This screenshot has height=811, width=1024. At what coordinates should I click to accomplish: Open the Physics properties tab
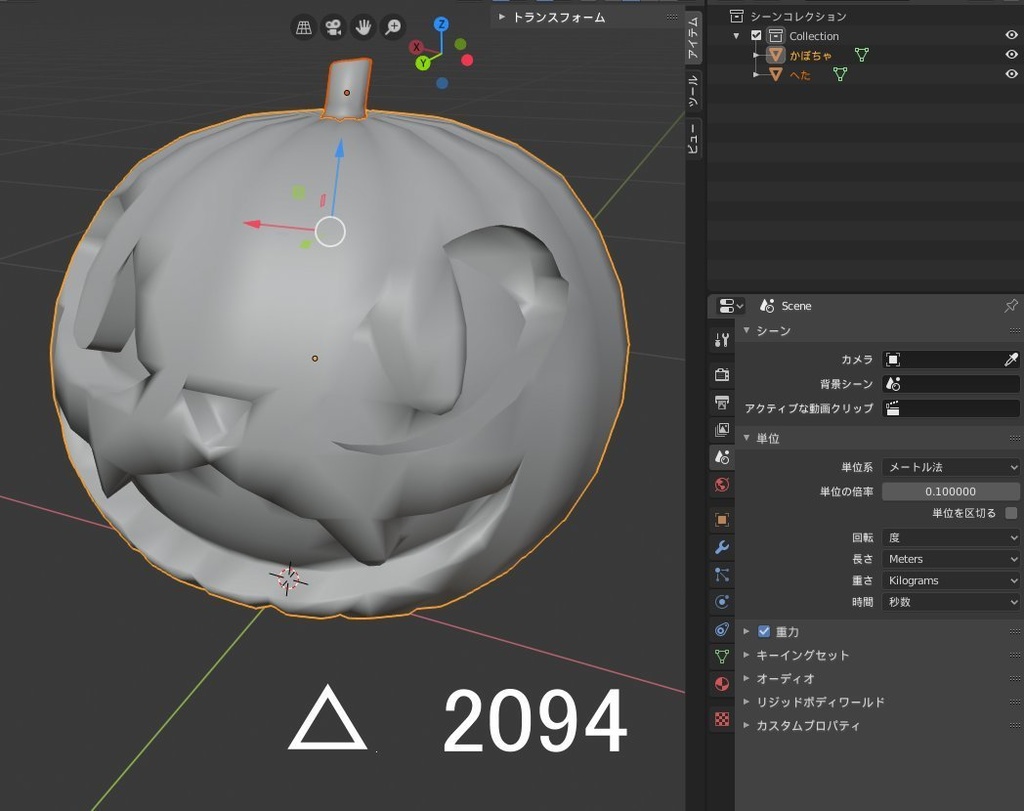point(722,602)
